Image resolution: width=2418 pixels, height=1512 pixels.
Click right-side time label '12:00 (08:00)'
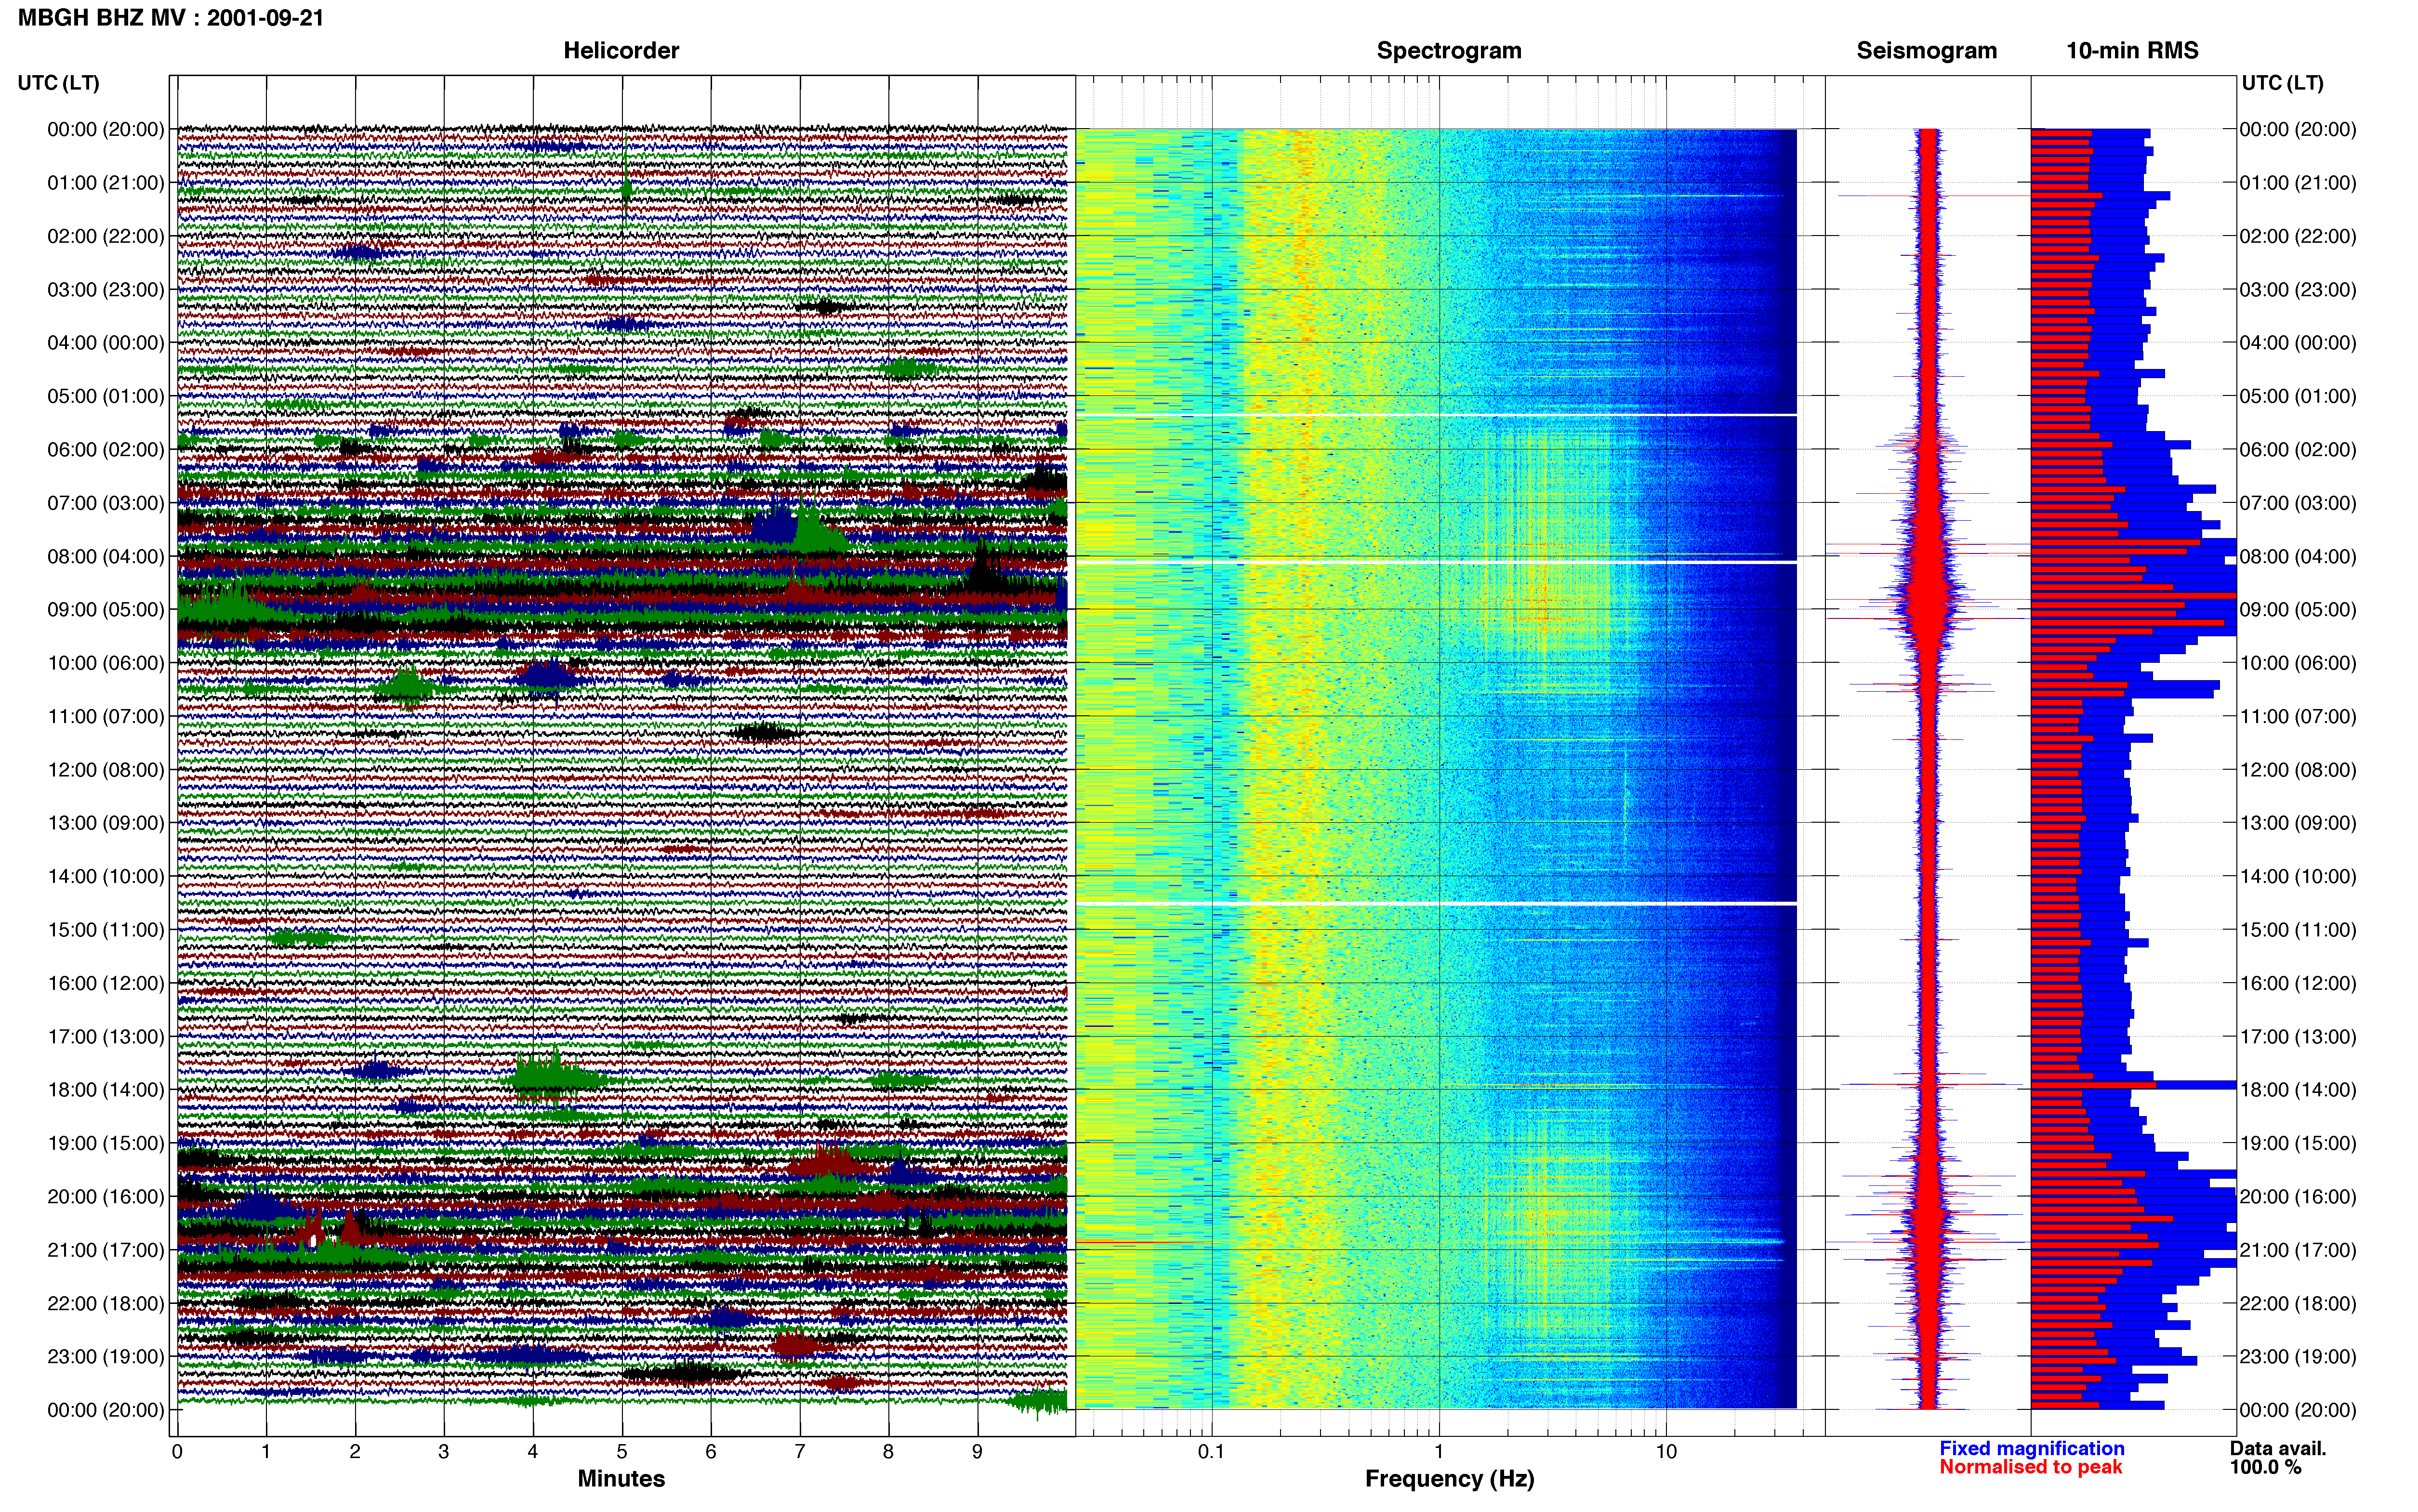pos(2298,770)
